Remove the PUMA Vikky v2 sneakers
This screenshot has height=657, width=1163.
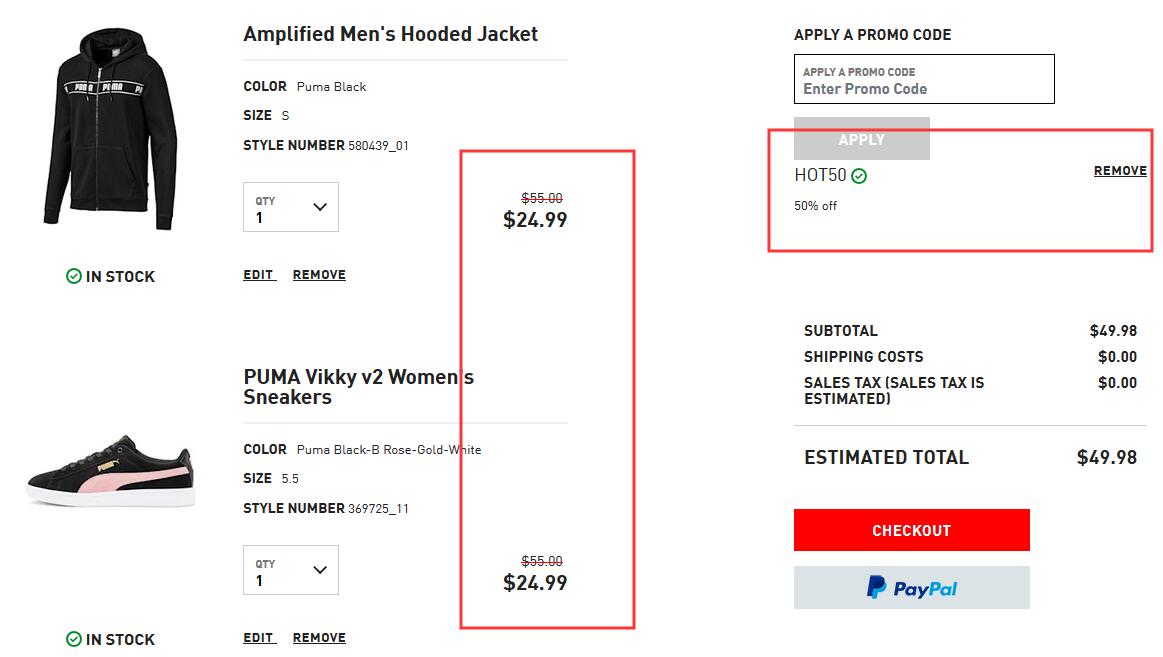[x=319, y=638]
